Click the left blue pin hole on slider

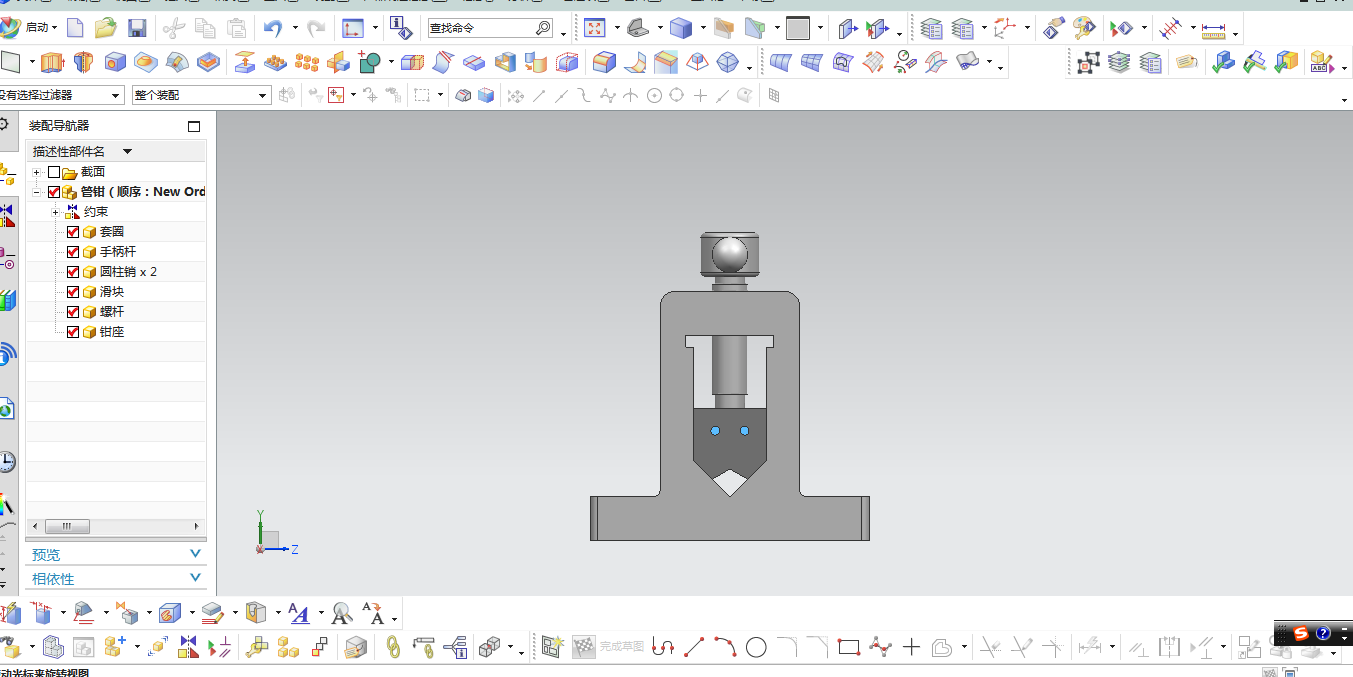tap(715, 431)
